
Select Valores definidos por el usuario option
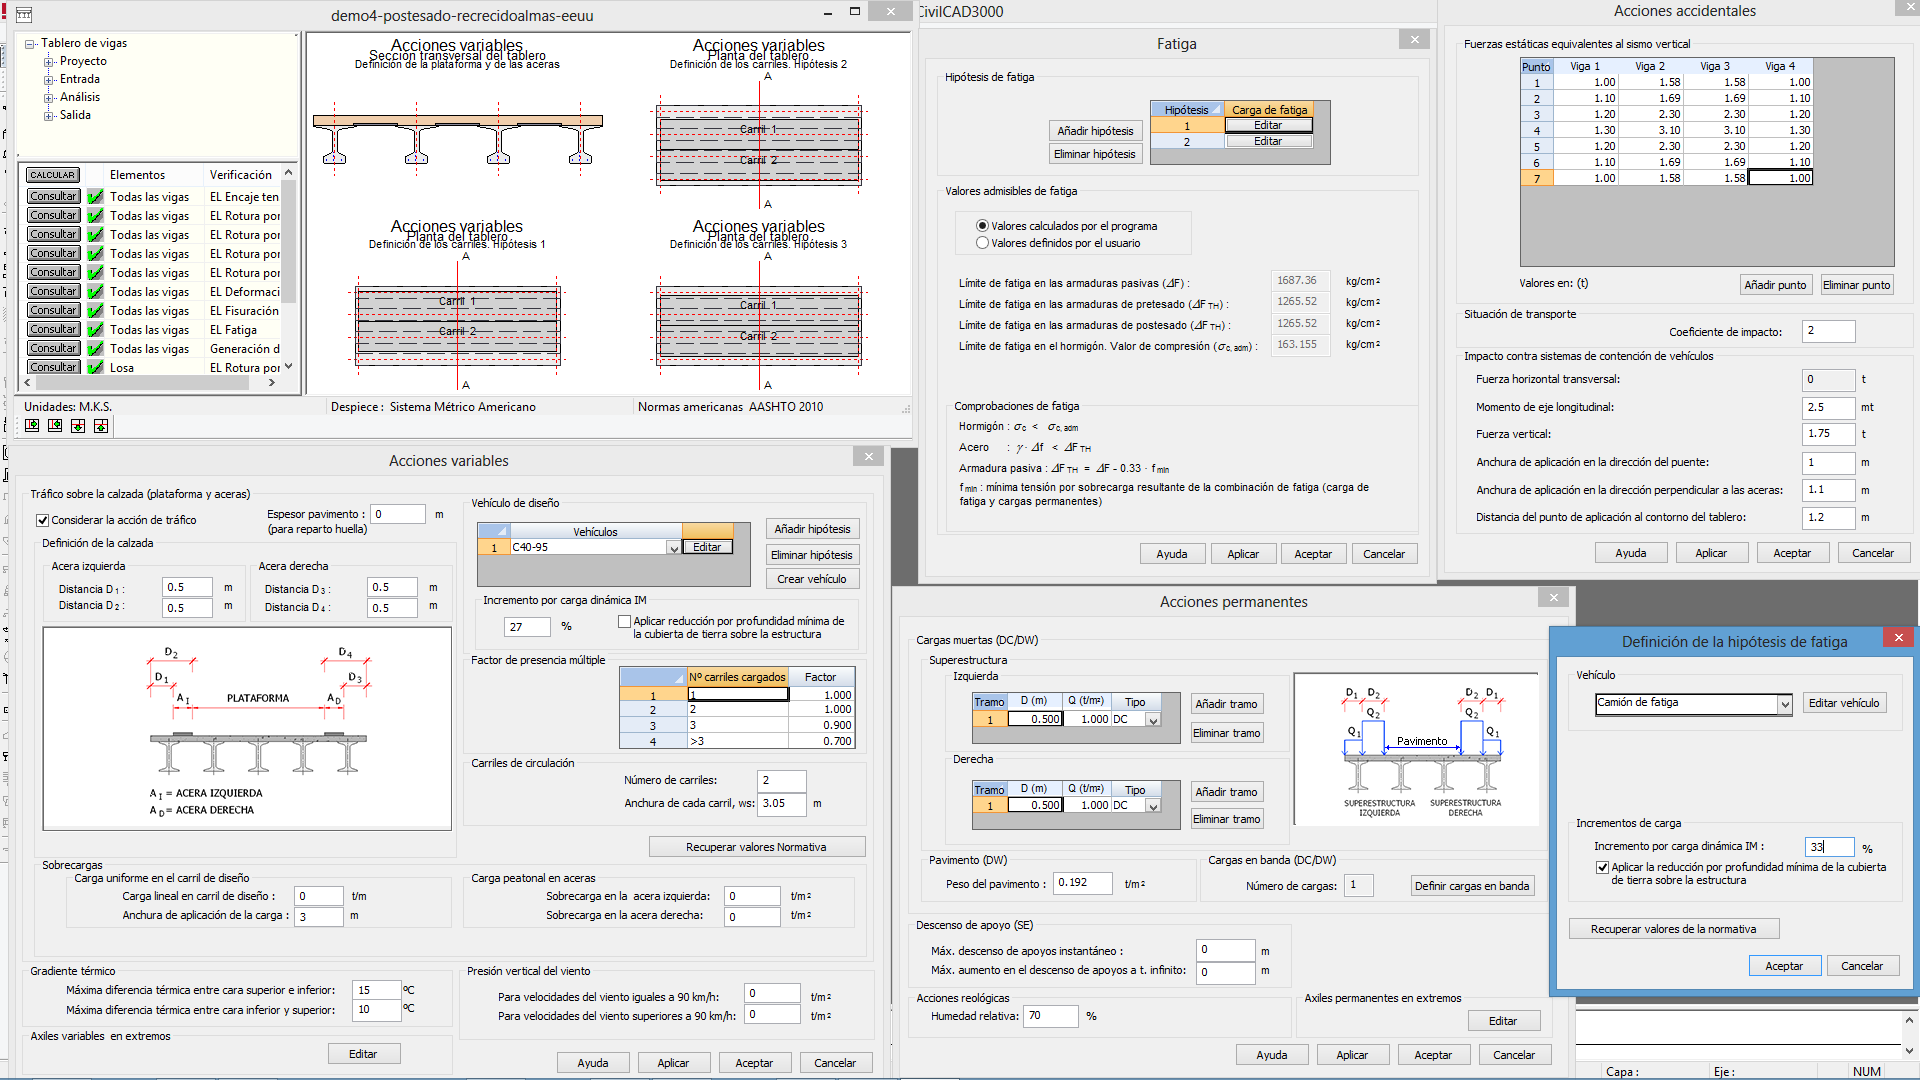[982, 243]
